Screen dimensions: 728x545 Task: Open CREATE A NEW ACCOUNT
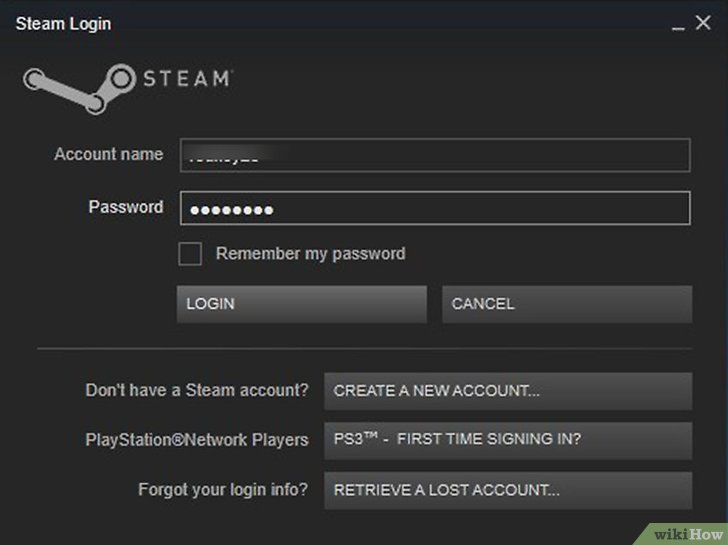tap(508, 391)
